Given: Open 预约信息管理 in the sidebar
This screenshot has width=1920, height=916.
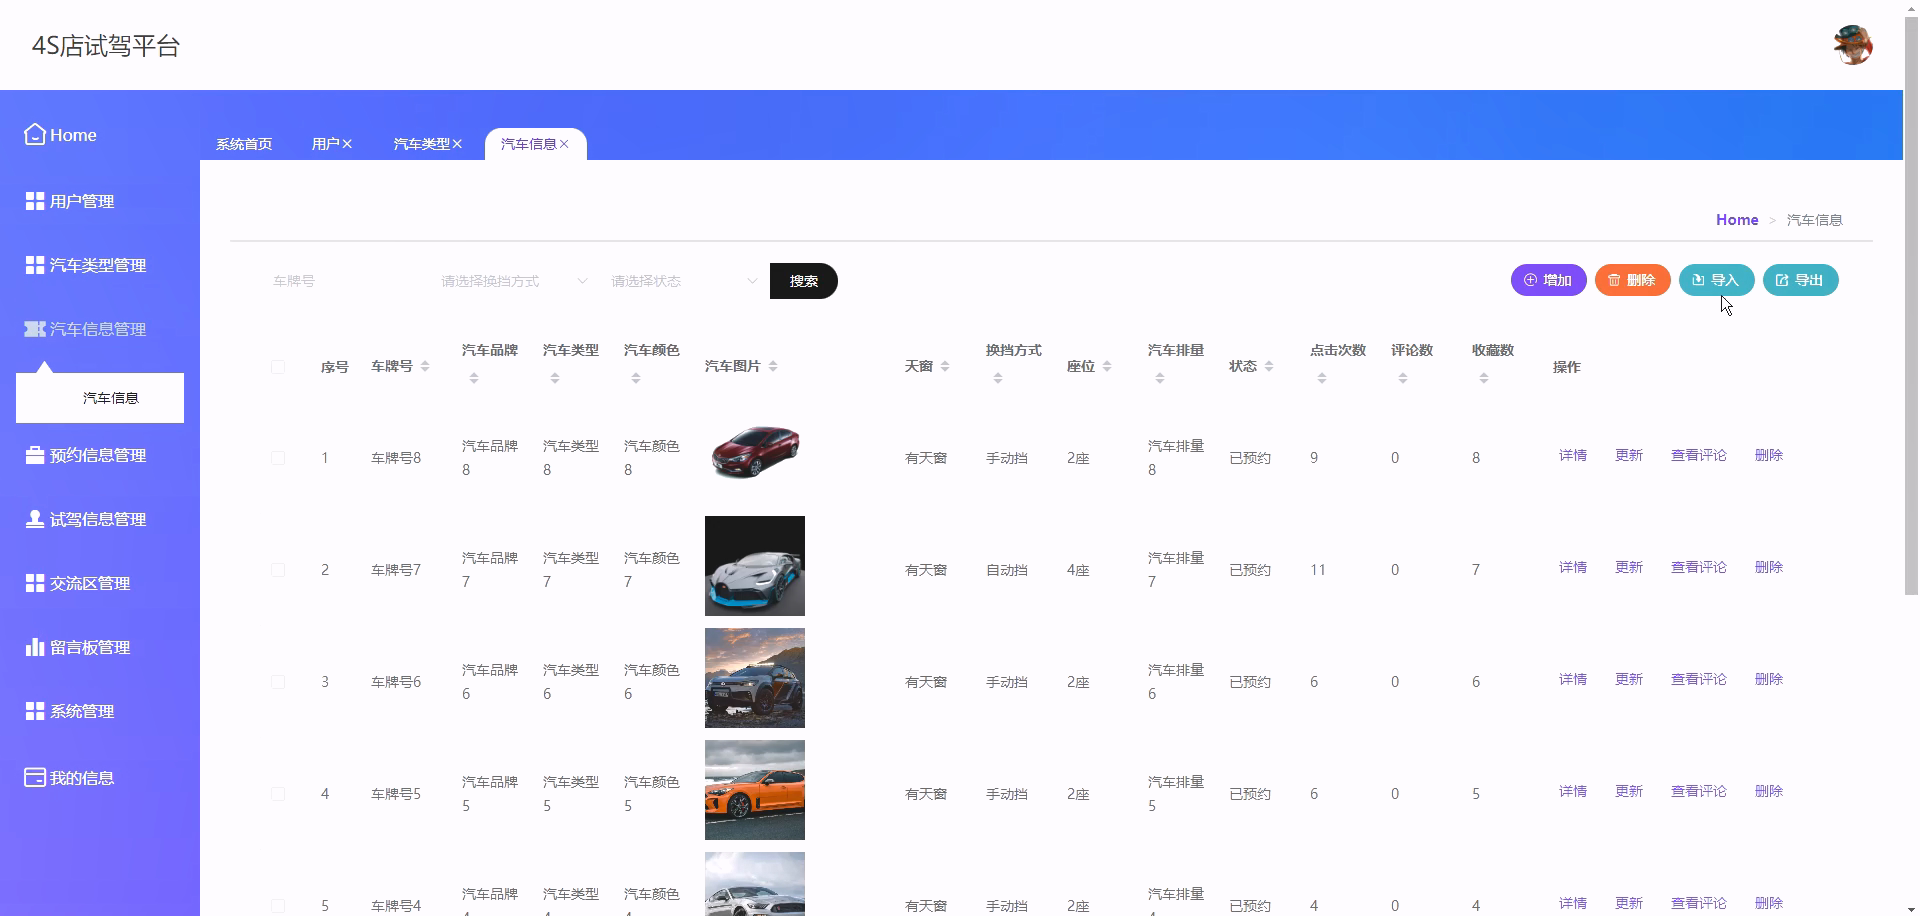Looking at the screenshot, I should (32, 455).
